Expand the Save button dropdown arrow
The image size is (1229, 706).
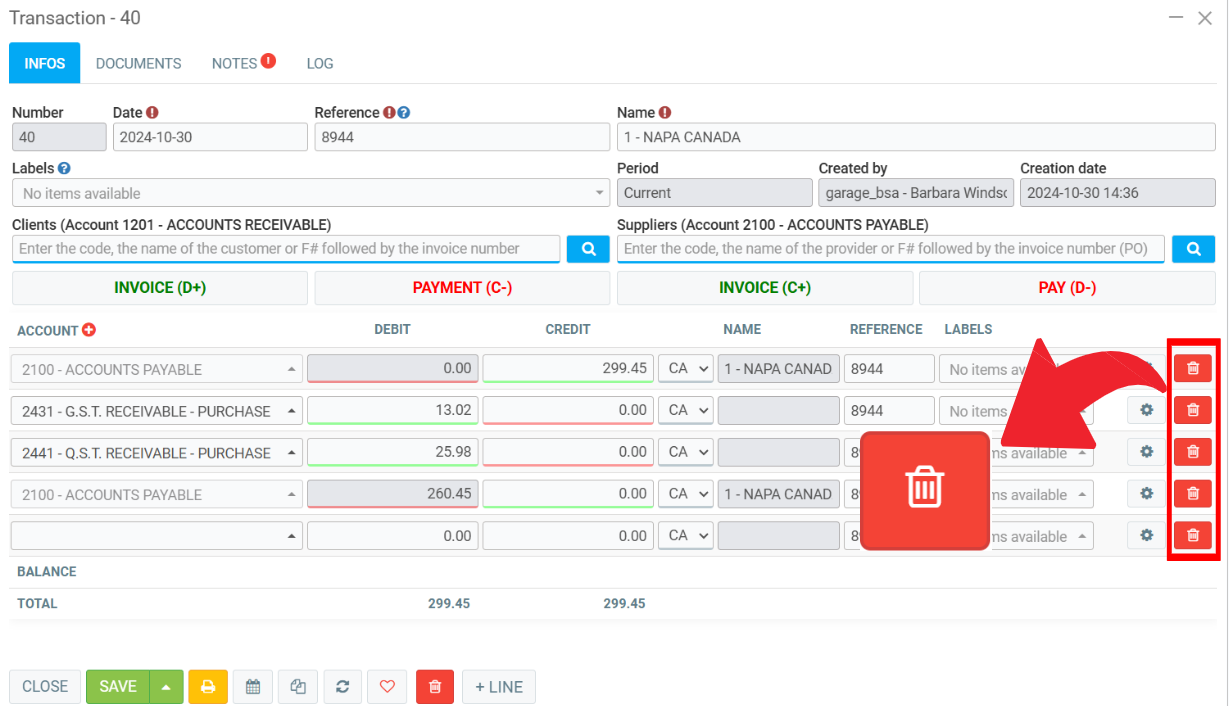(x=166, y=687)
